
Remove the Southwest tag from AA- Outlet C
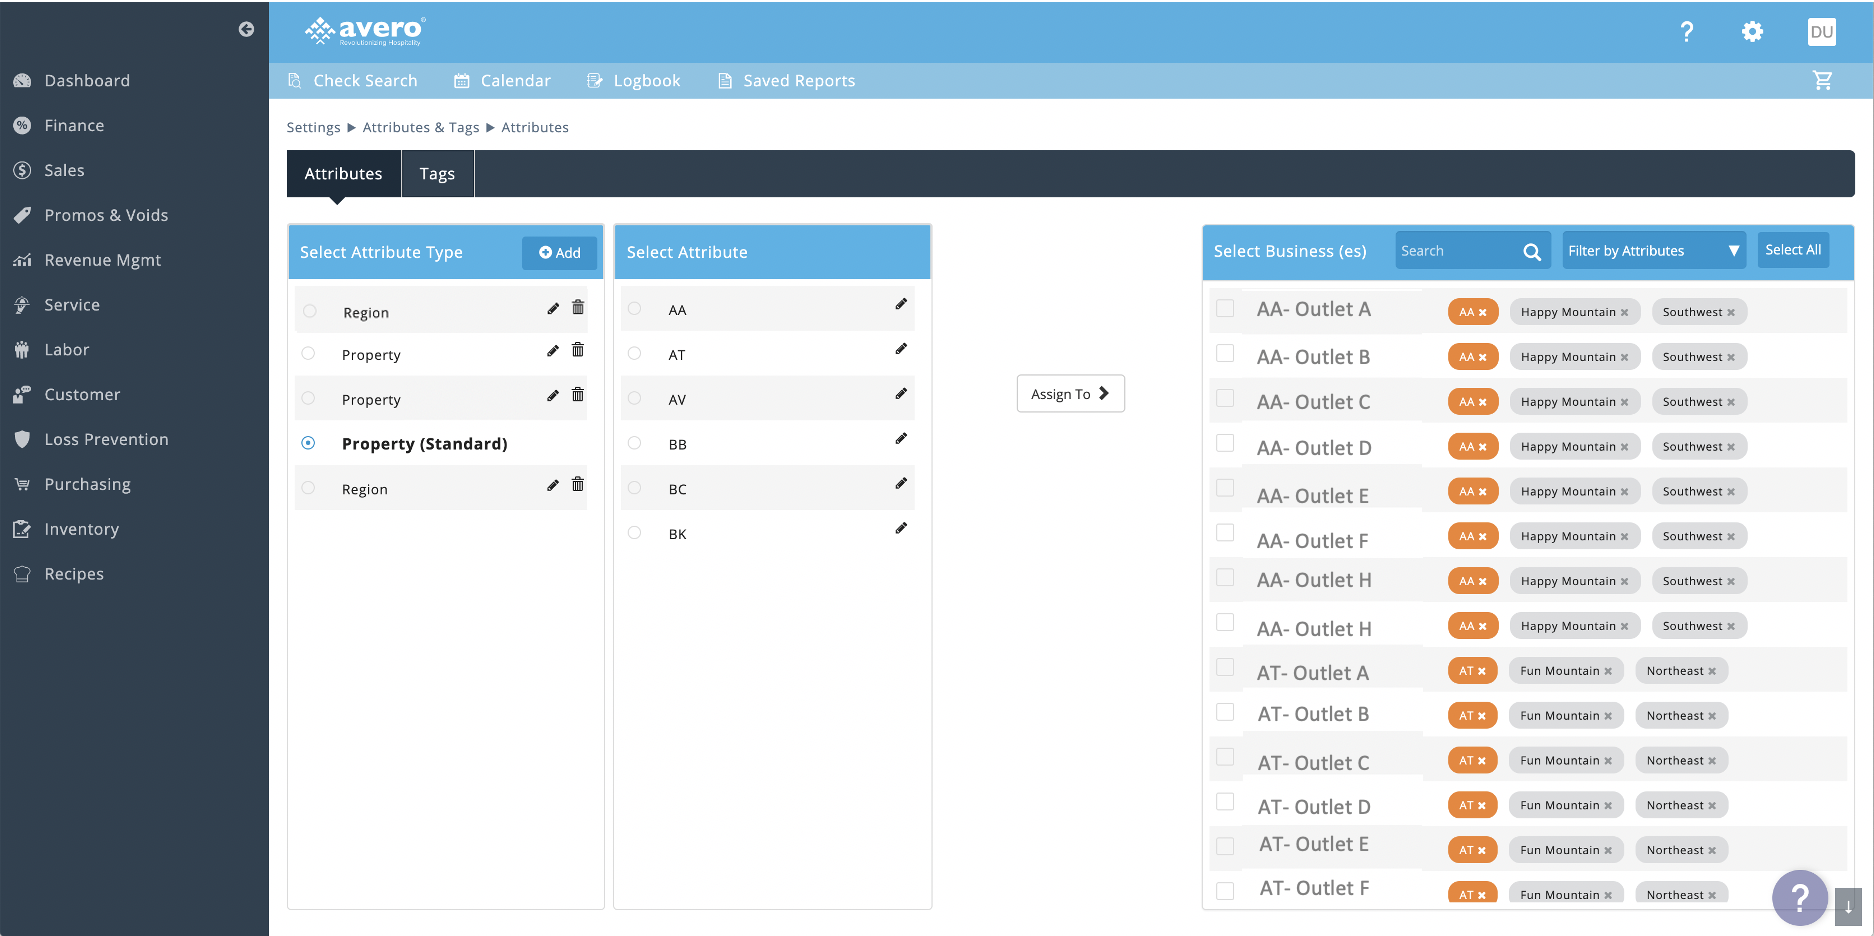(x=1731, y=402)
